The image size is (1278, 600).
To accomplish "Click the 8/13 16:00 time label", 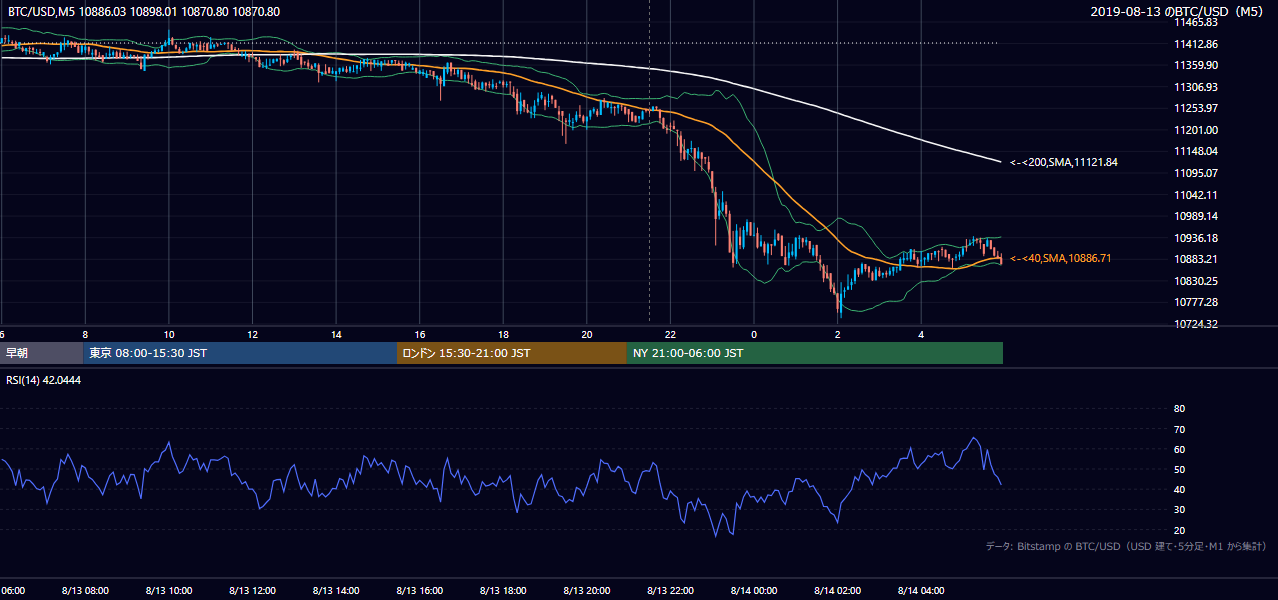I will pos(420,591).
